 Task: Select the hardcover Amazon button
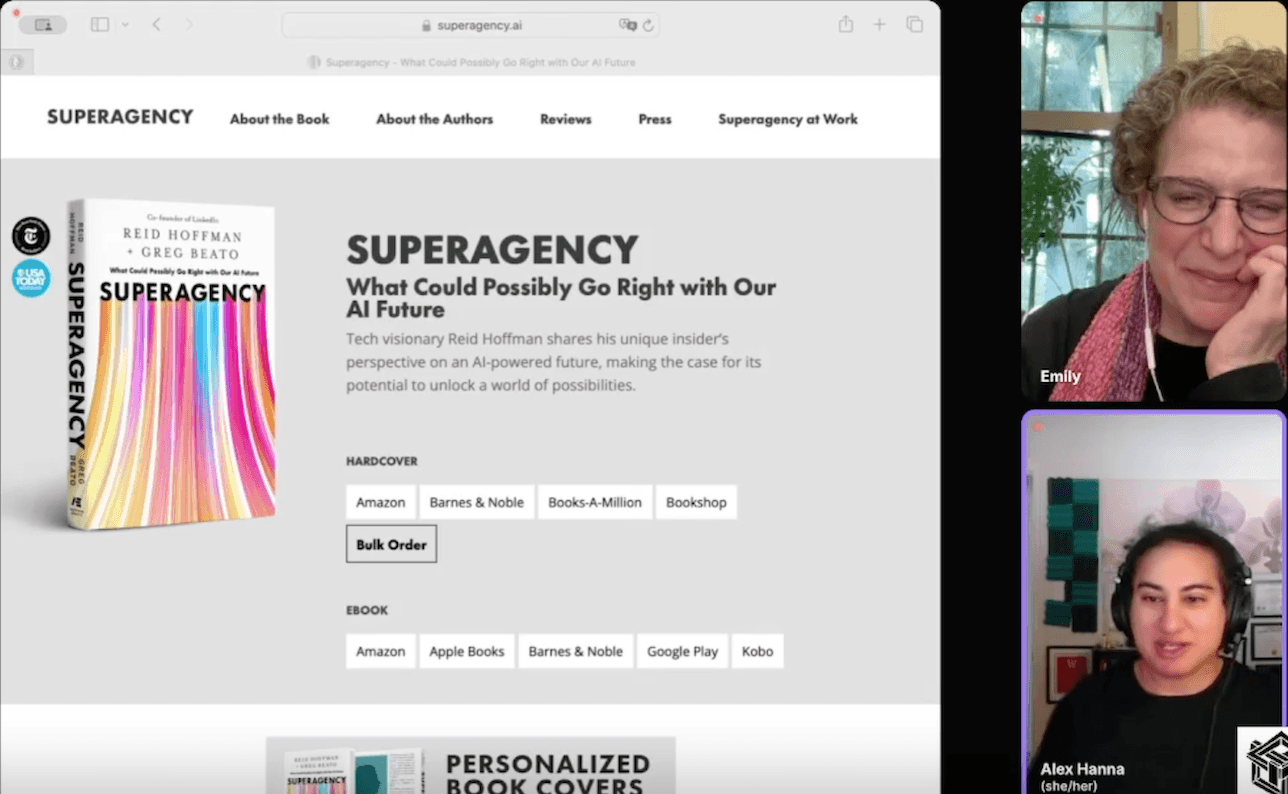[x=381, y=502]
